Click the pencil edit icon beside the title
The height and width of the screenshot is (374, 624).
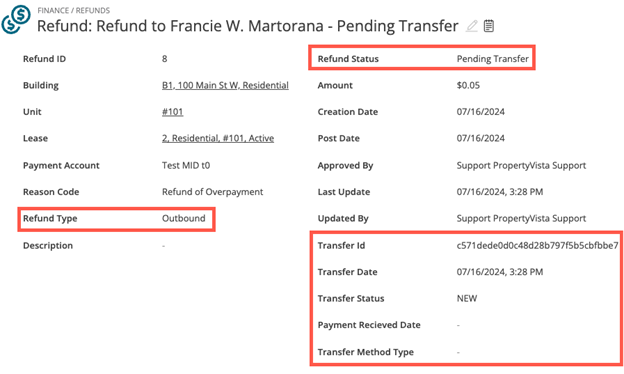472,26
